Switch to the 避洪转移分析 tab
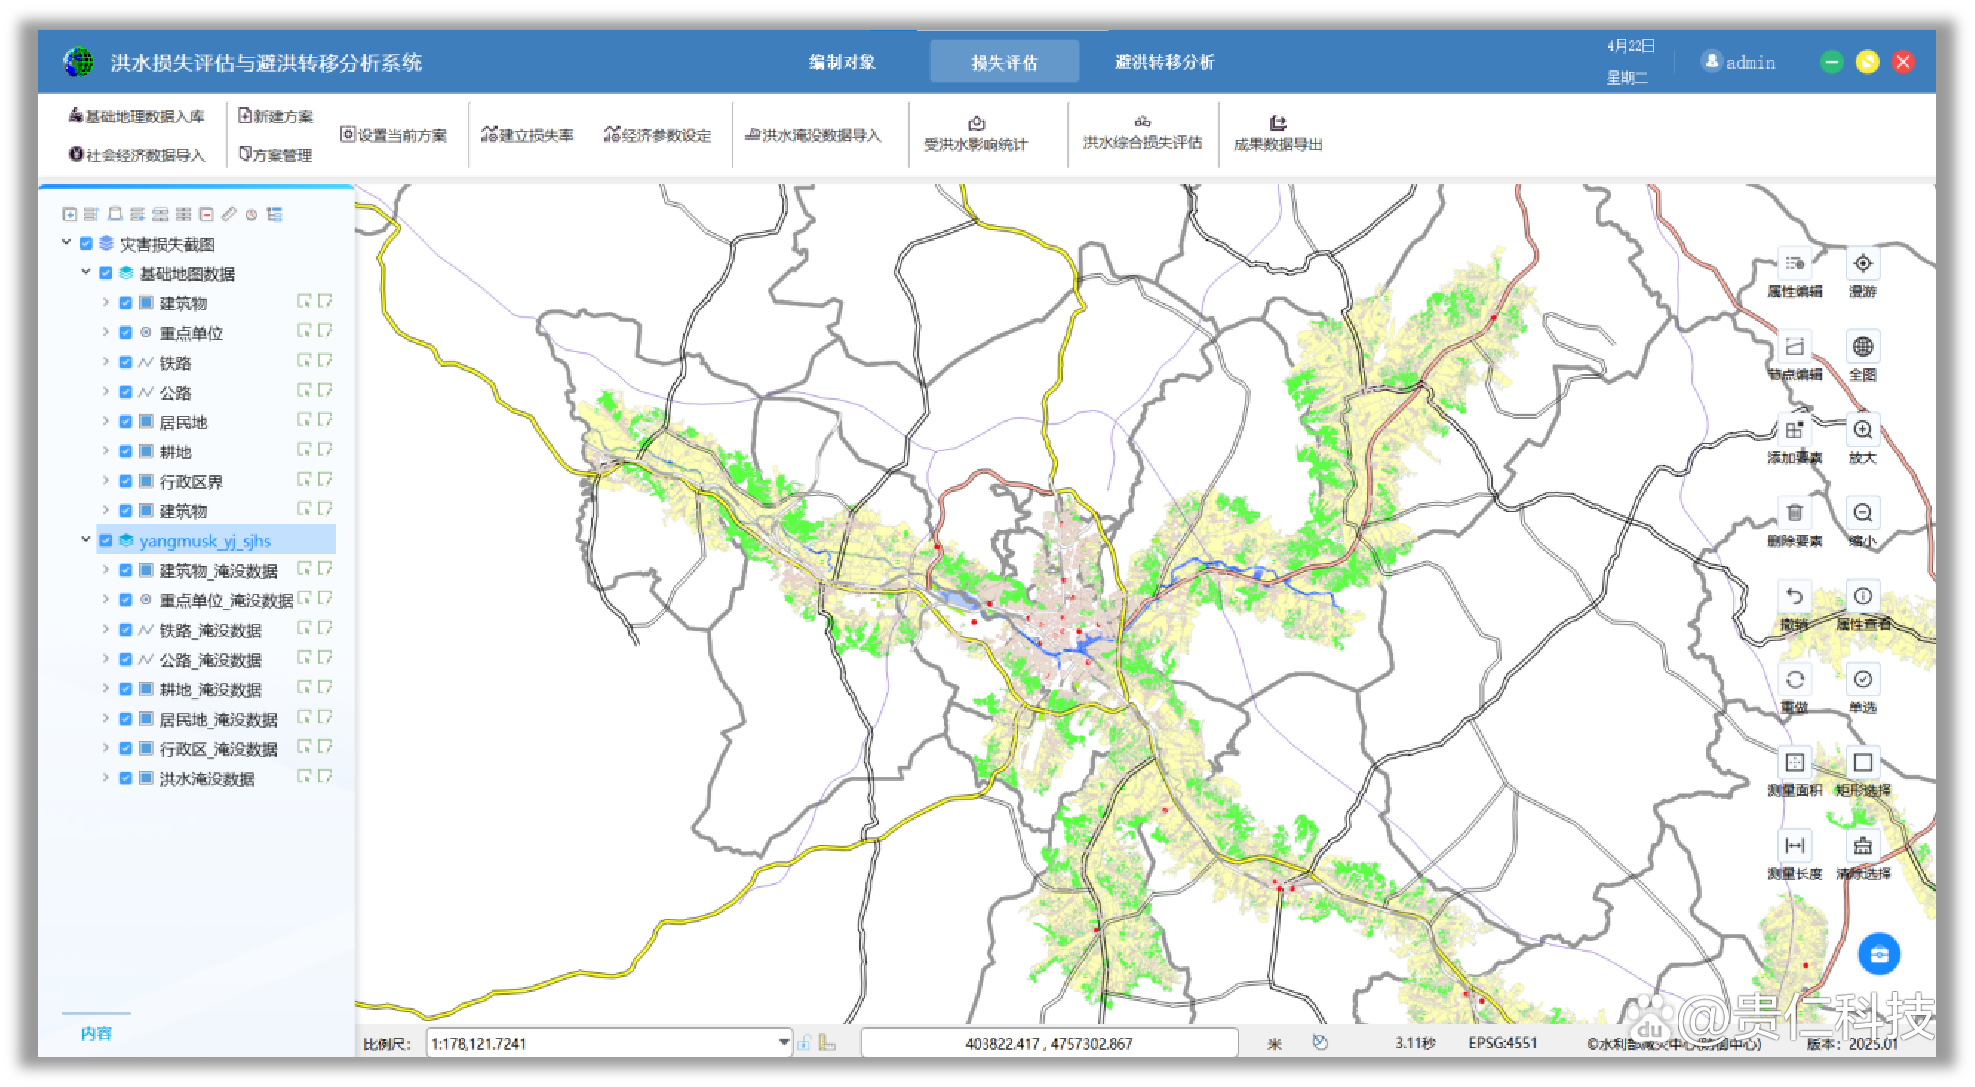This screenshot has height=1087, width=1975. point(1164,62)
